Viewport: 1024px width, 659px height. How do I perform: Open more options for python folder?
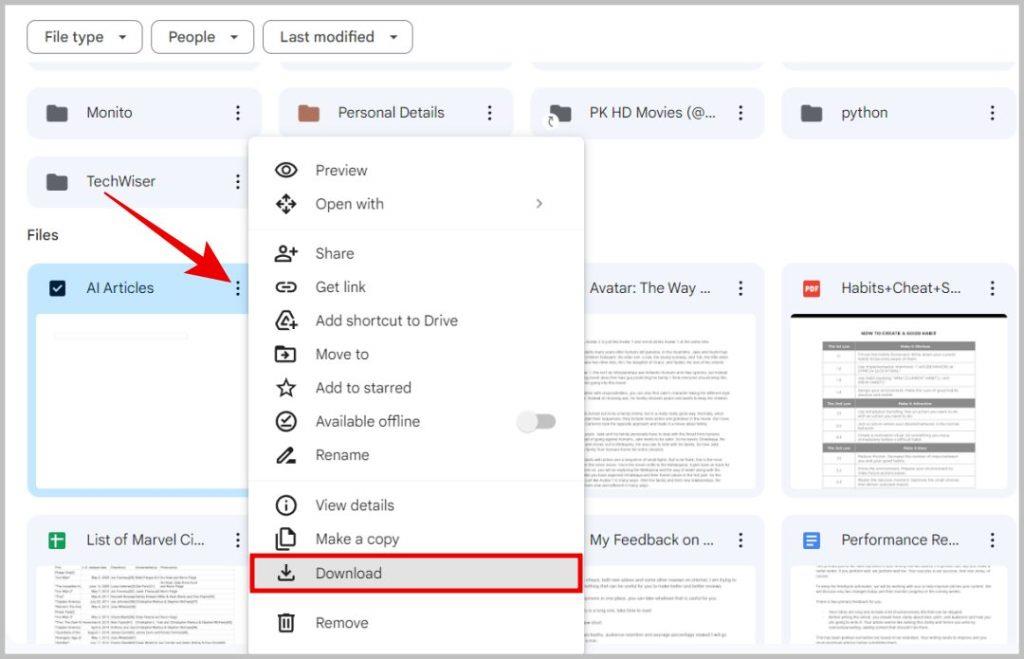click(992, 113)
